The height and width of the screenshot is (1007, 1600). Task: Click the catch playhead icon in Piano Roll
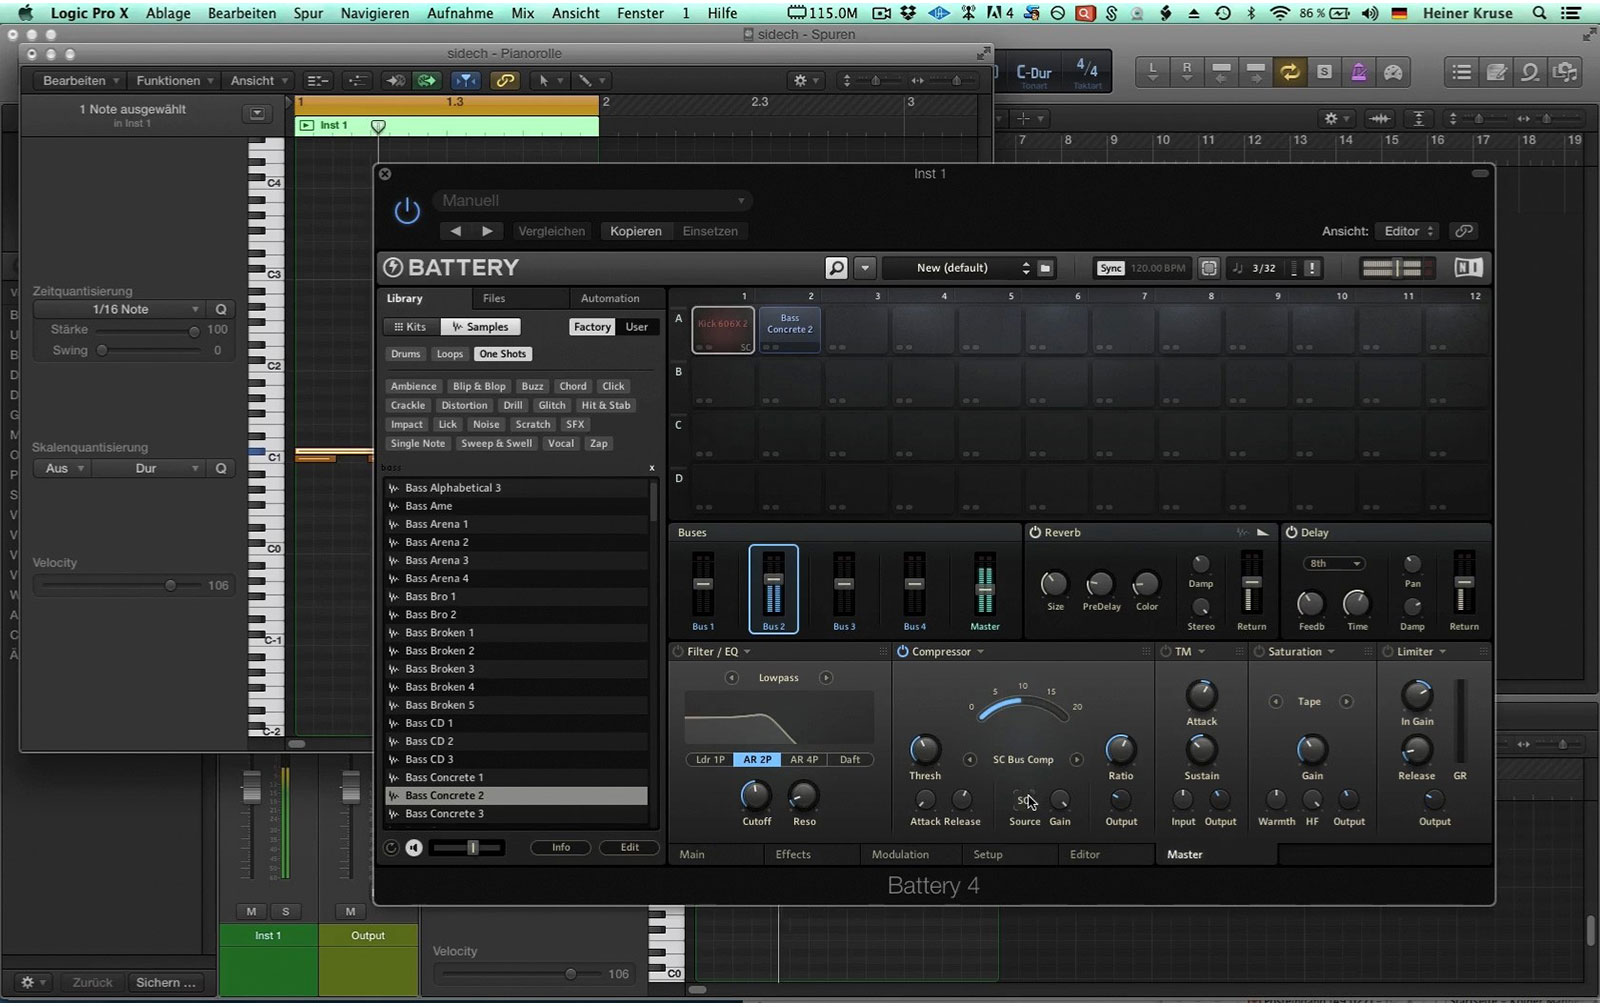coord(465,81)
